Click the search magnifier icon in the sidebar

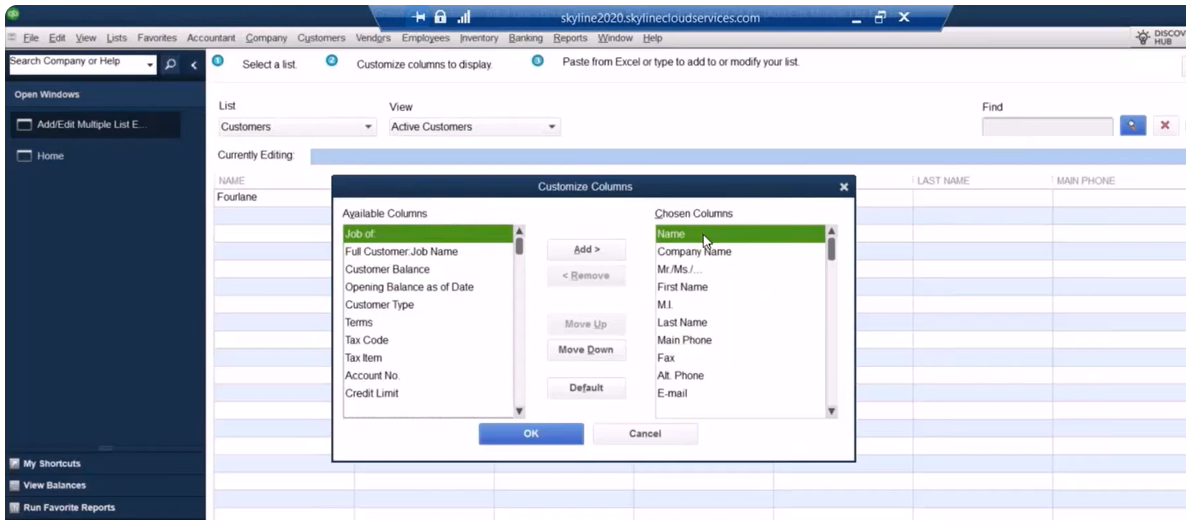pyautogui.click(x=170, y=64)
